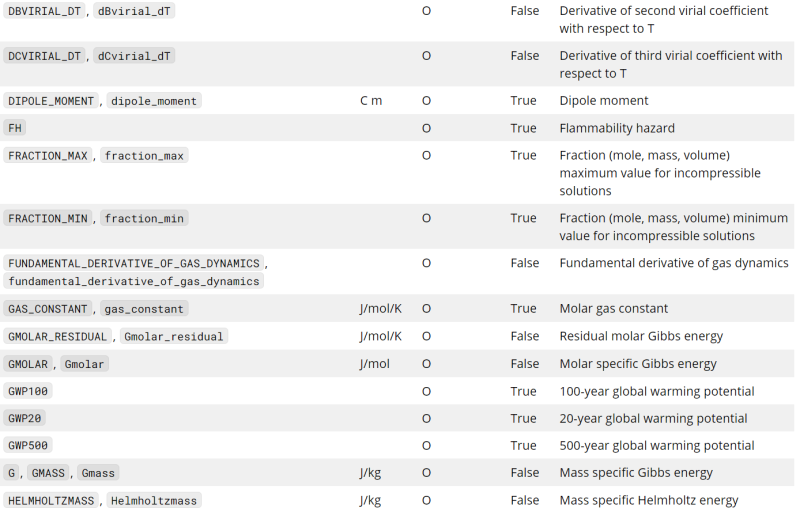
Task: Select the lowercase fundamental_derivative_of_gas_dynamics alias
Action: [x=134, y=281]
